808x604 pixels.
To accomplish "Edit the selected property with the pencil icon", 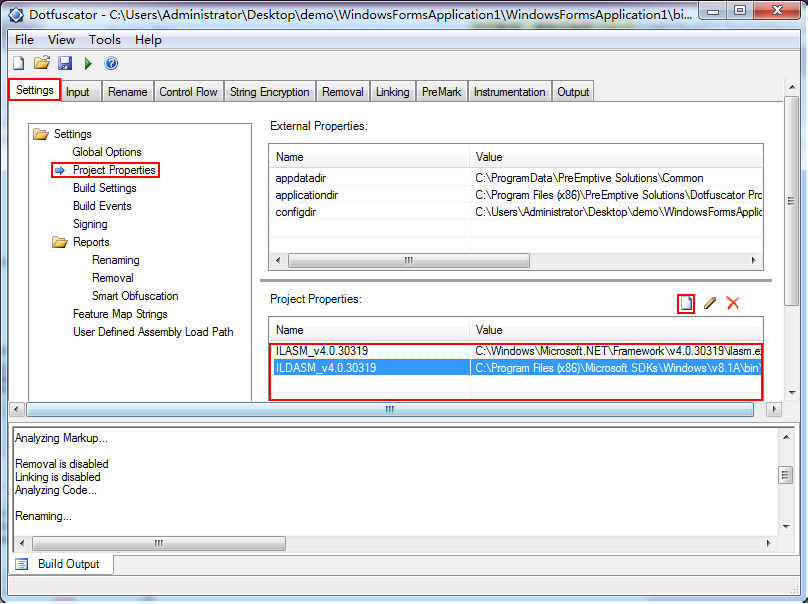I will click(710, 303).
